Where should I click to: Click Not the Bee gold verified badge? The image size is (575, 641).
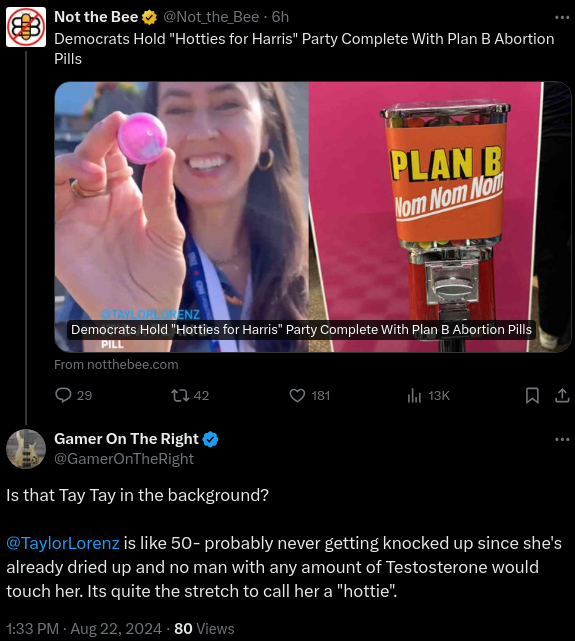(149, 17)
